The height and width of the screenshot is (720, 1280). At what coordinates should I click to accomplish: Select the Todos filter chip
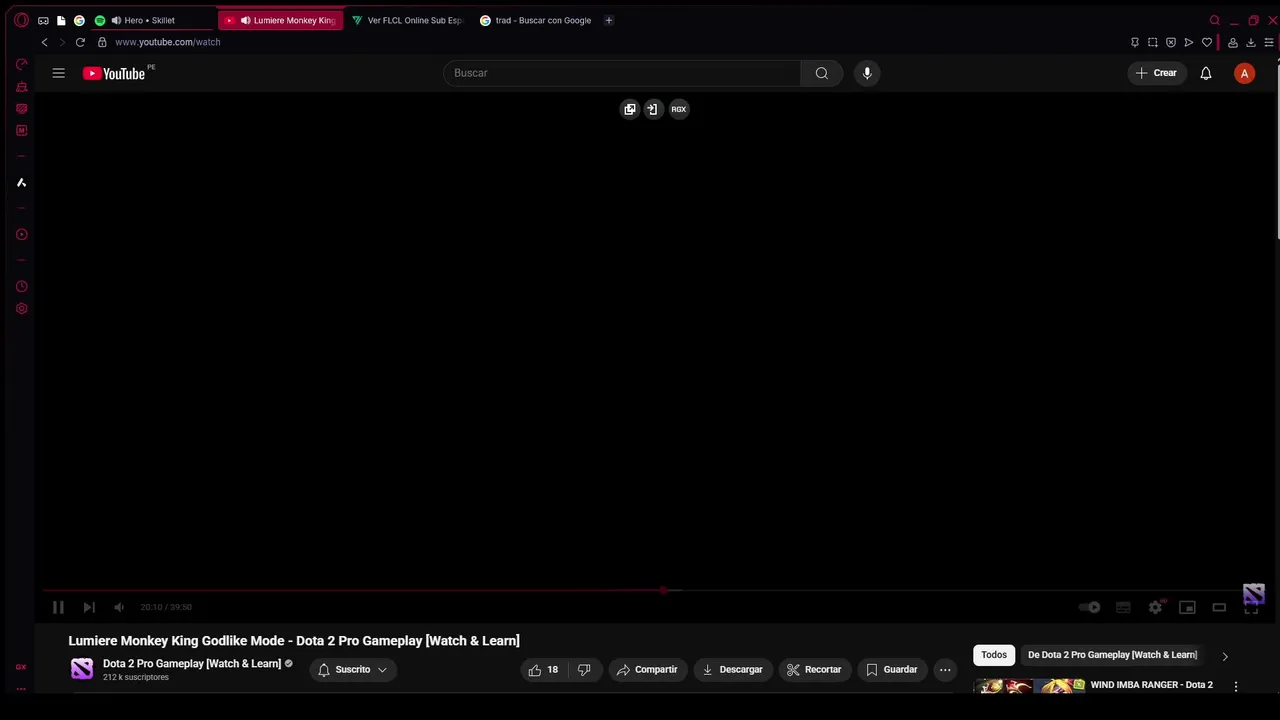click(994, 655)
